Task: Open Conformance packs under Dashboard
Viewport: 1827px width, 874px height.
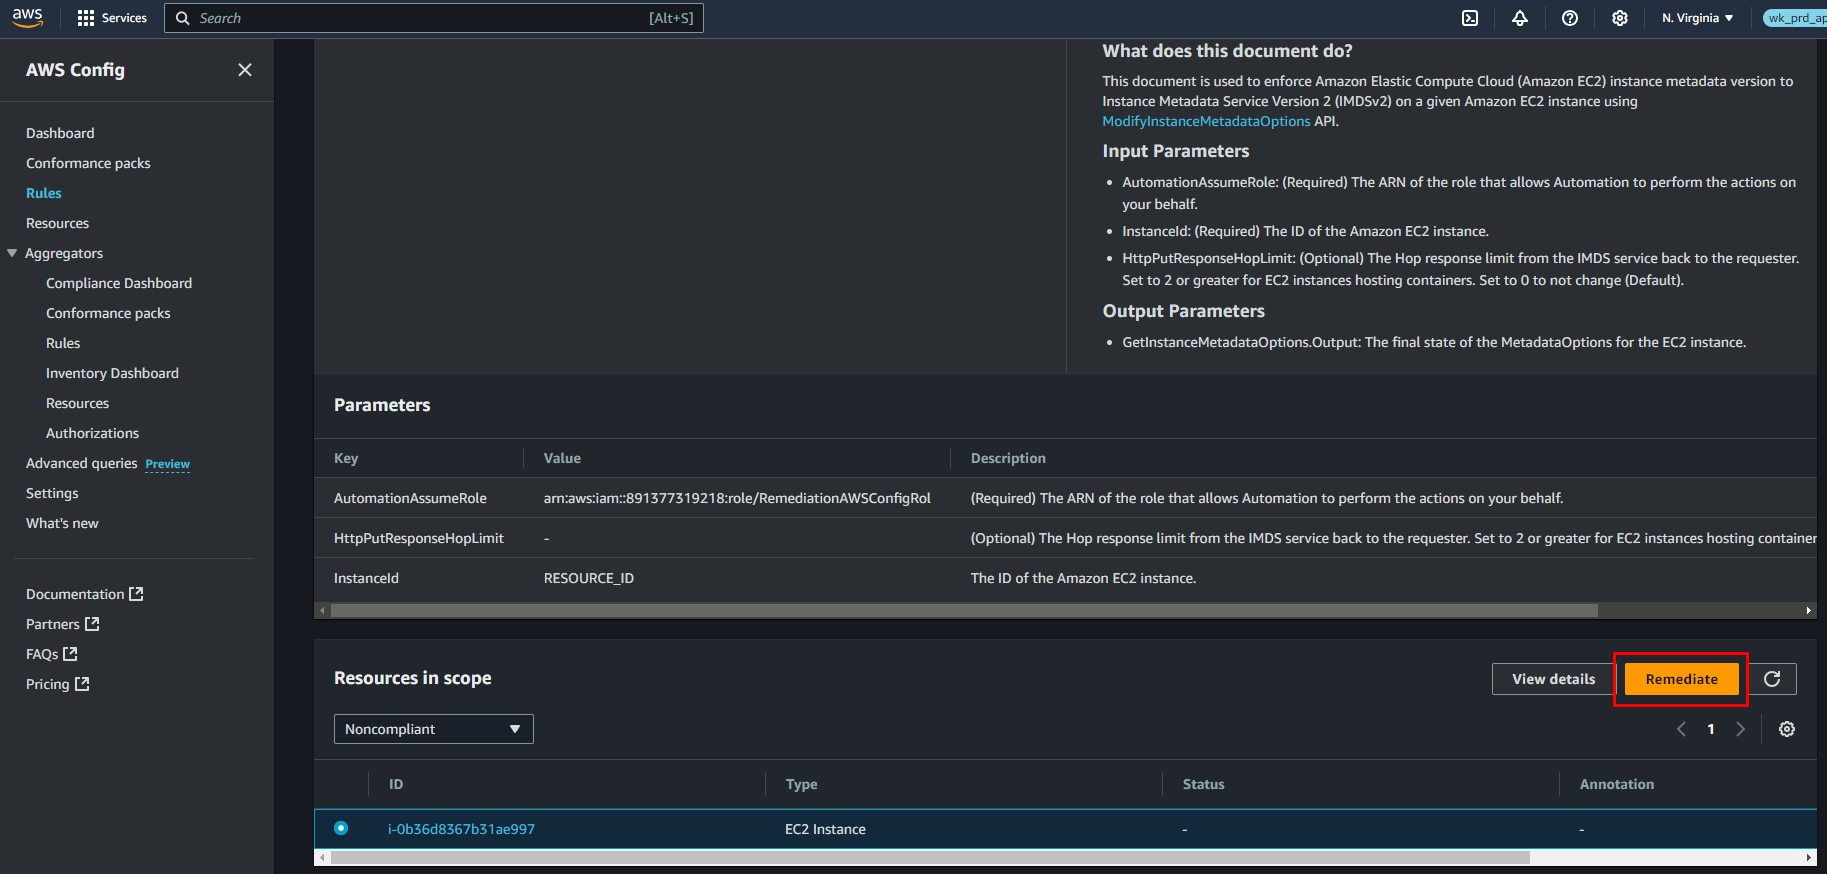Action: tap(88, 163)
